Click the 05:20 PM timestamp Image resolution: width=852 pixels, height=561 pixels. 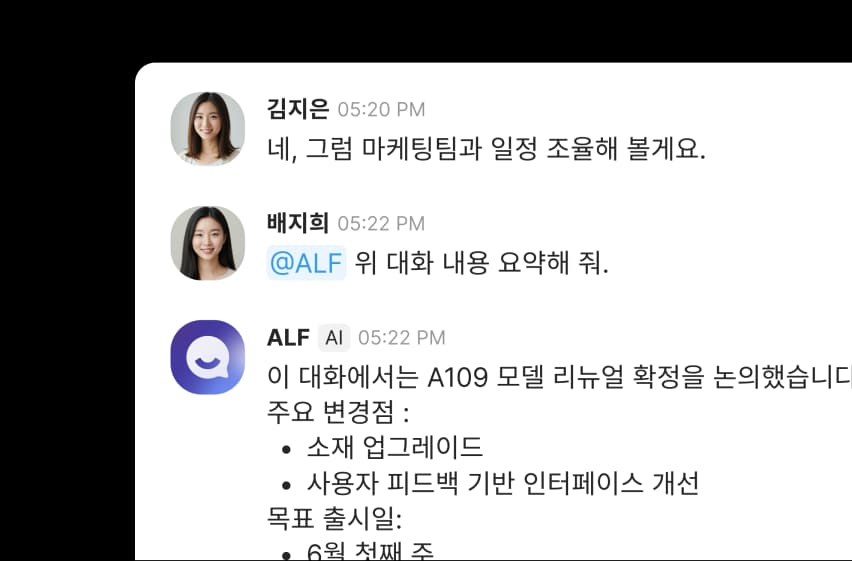point(381,110)
